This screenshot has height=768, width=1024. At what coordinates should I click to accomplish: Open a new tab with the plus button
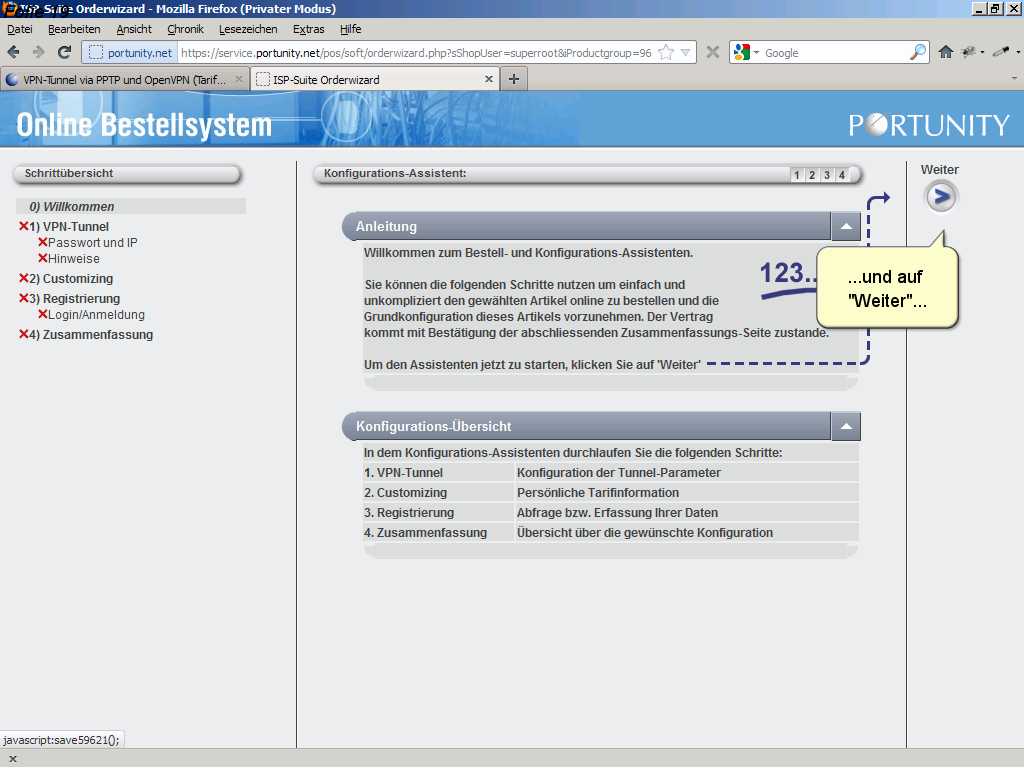[513, 79]
